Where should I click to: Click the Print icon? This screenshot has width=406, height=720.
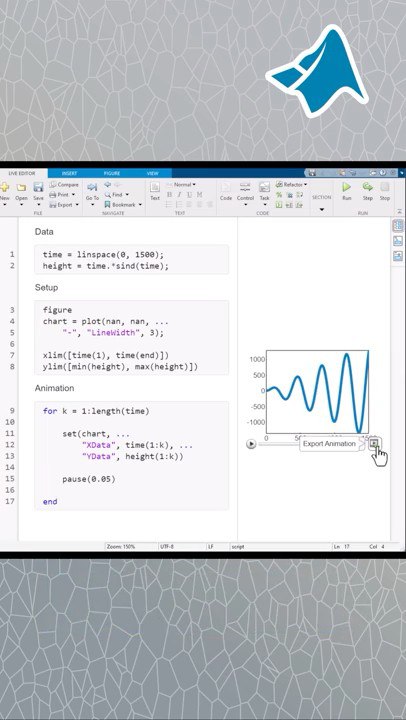[53, 195]
